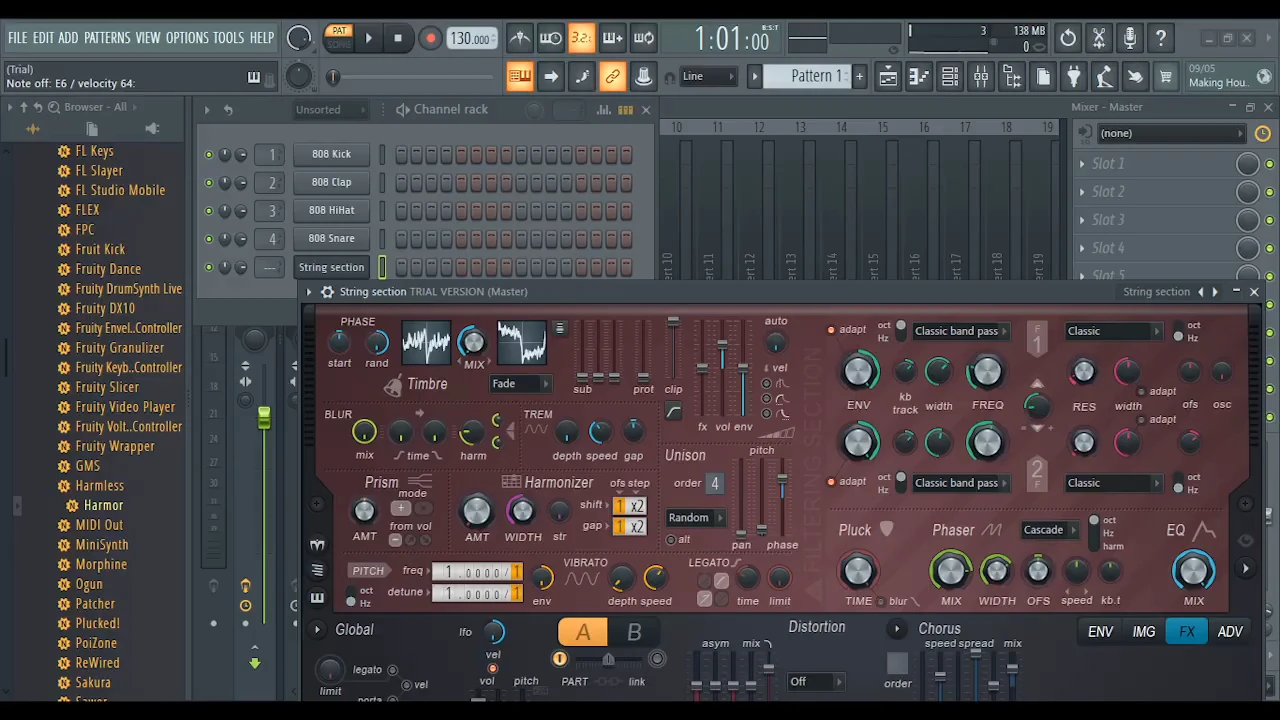Viewport: 1280px width, 720px height.
Task: Toggle the typing keyboard to piano icon
Action: tap(519, 76)
